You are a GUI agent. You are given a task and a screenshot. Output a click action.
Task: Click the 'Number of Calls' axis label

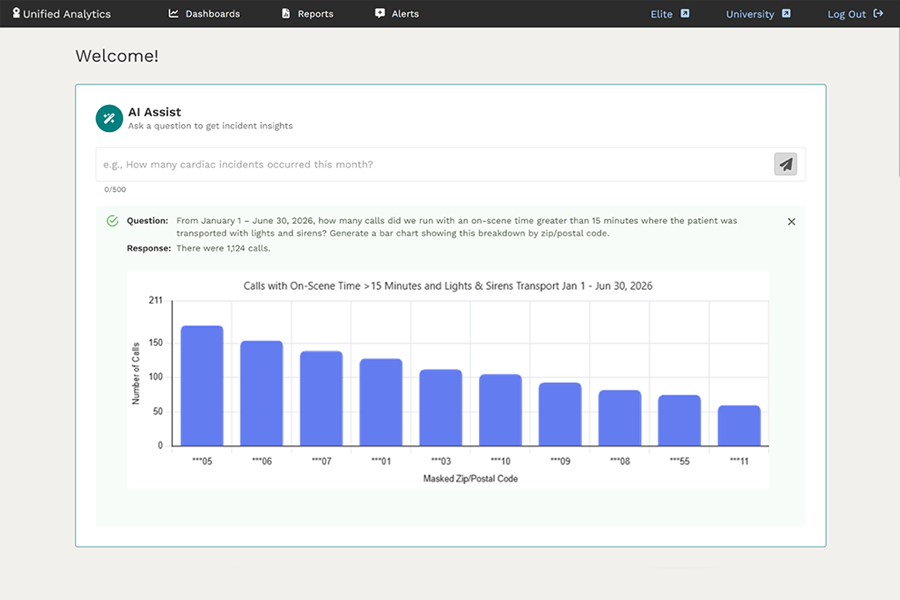coord(136,373)
